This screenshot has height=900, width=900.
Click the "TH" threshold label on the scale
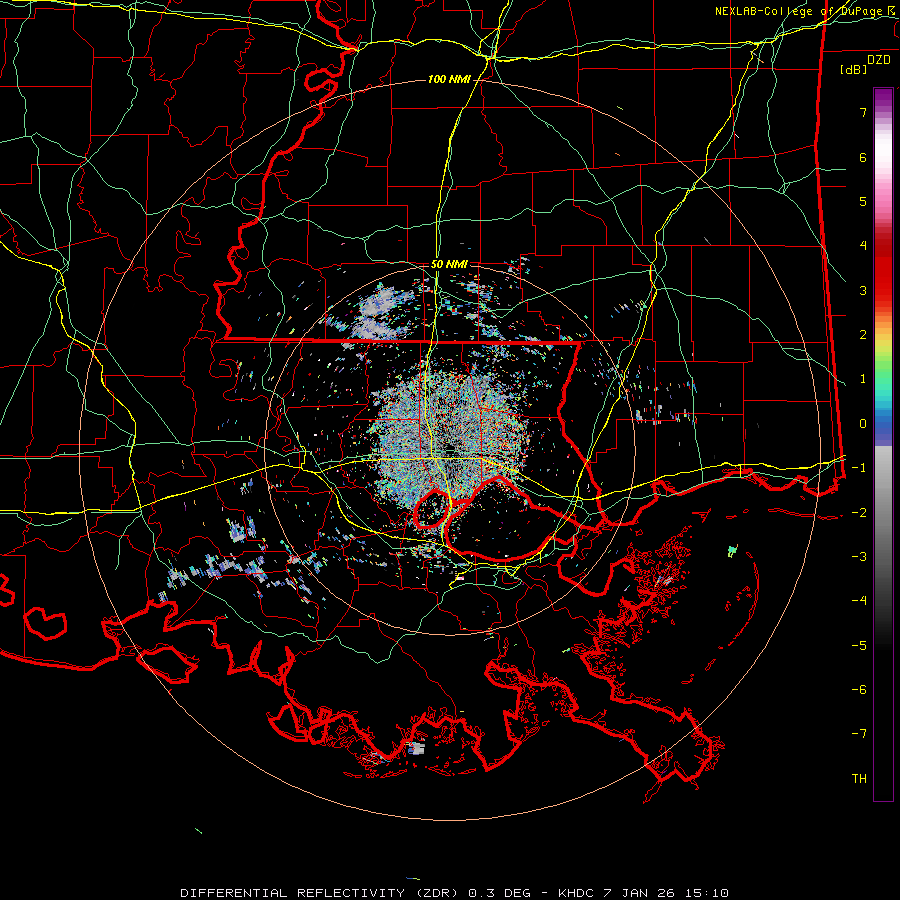point(859,779)
